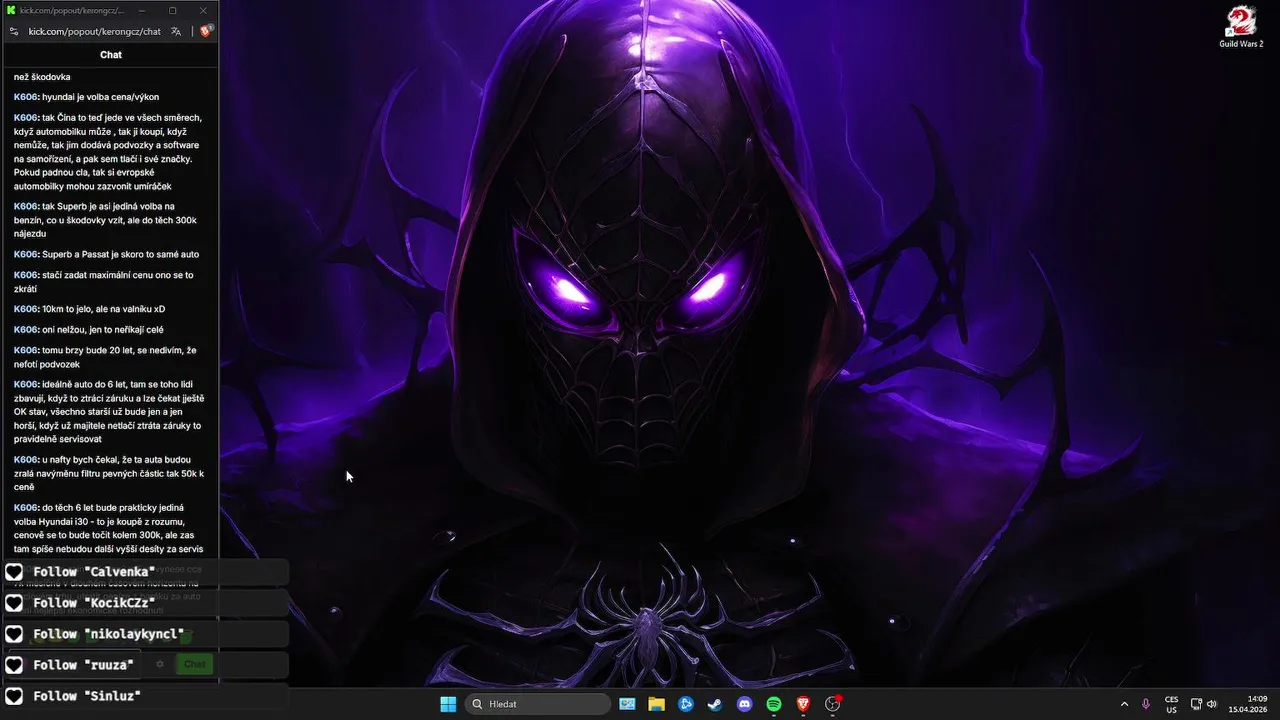1280x720 pixels.
Task: Open the chat settings gear icon
Action: click(160, 664)
